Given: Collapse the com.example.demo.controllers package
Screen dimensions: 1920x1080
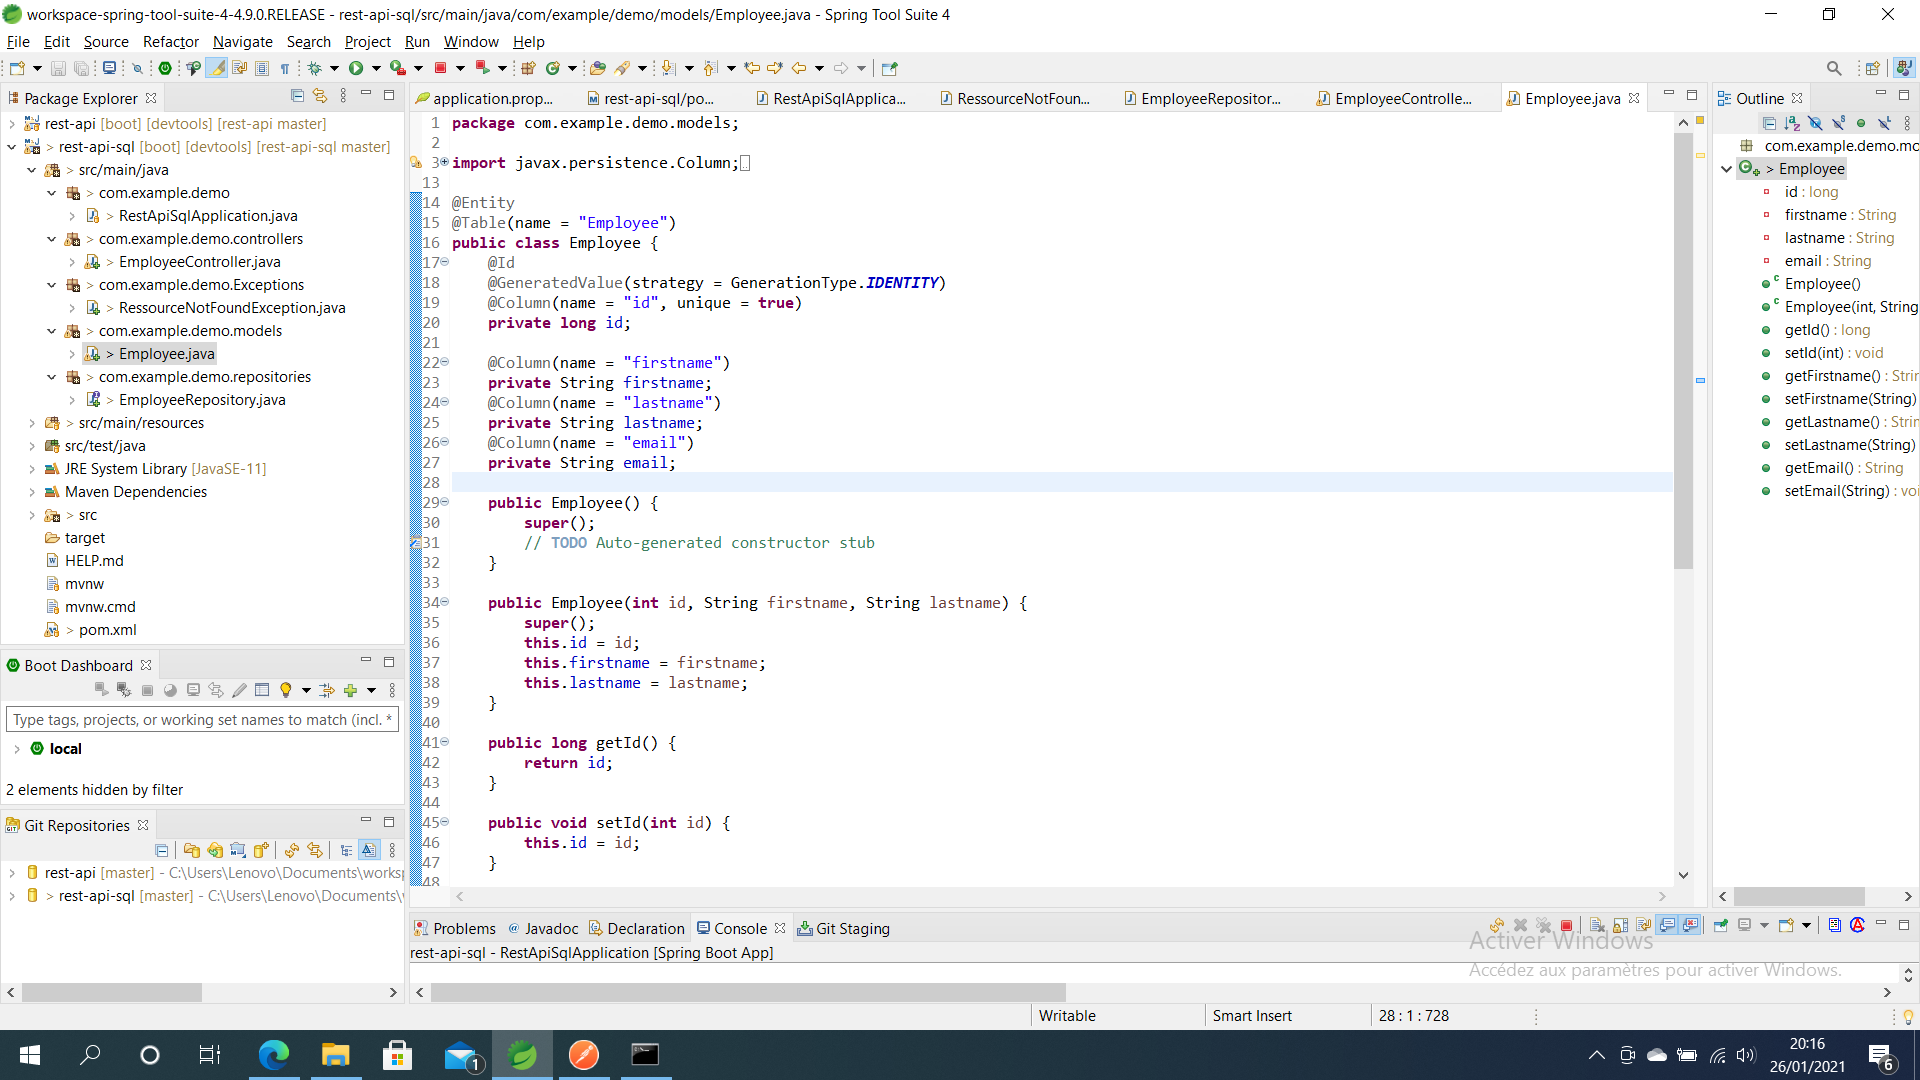Looking at the screenshot, I should click(52, 239).
